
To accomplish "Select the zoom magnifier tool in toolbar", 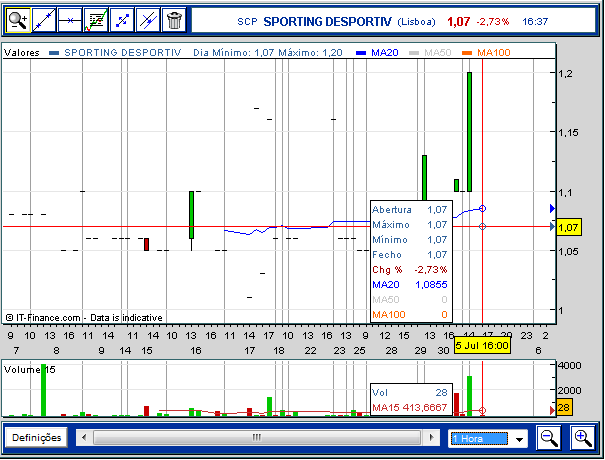I will 18,20.
